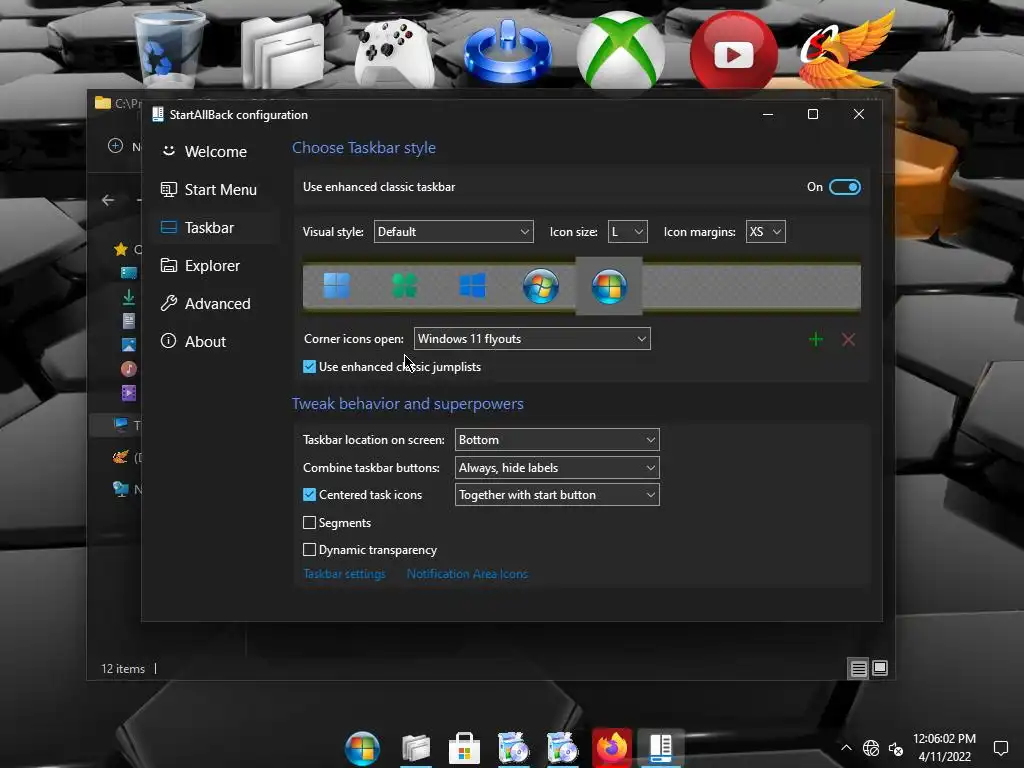
Task: Open the Notification Area Icons link
Action: (467, 574)
